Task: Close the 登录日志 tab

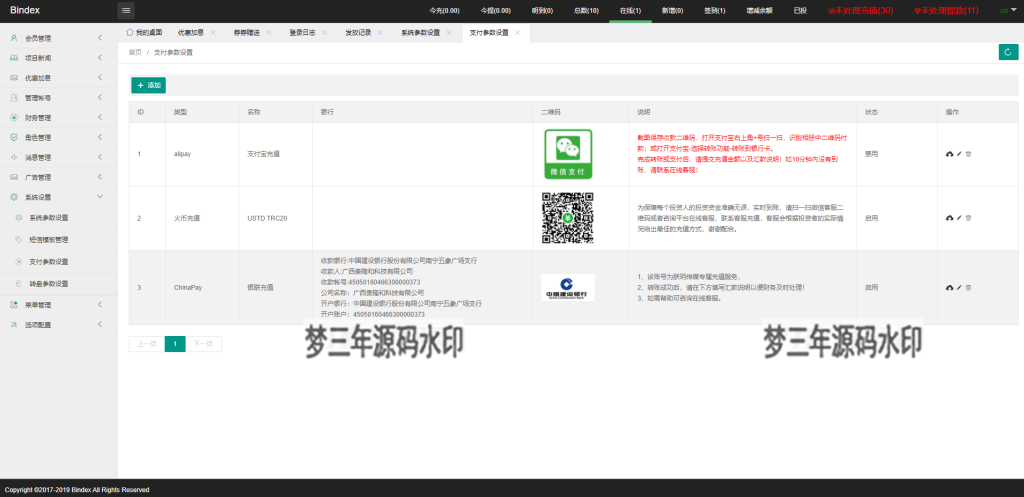Action: [325, 33]
